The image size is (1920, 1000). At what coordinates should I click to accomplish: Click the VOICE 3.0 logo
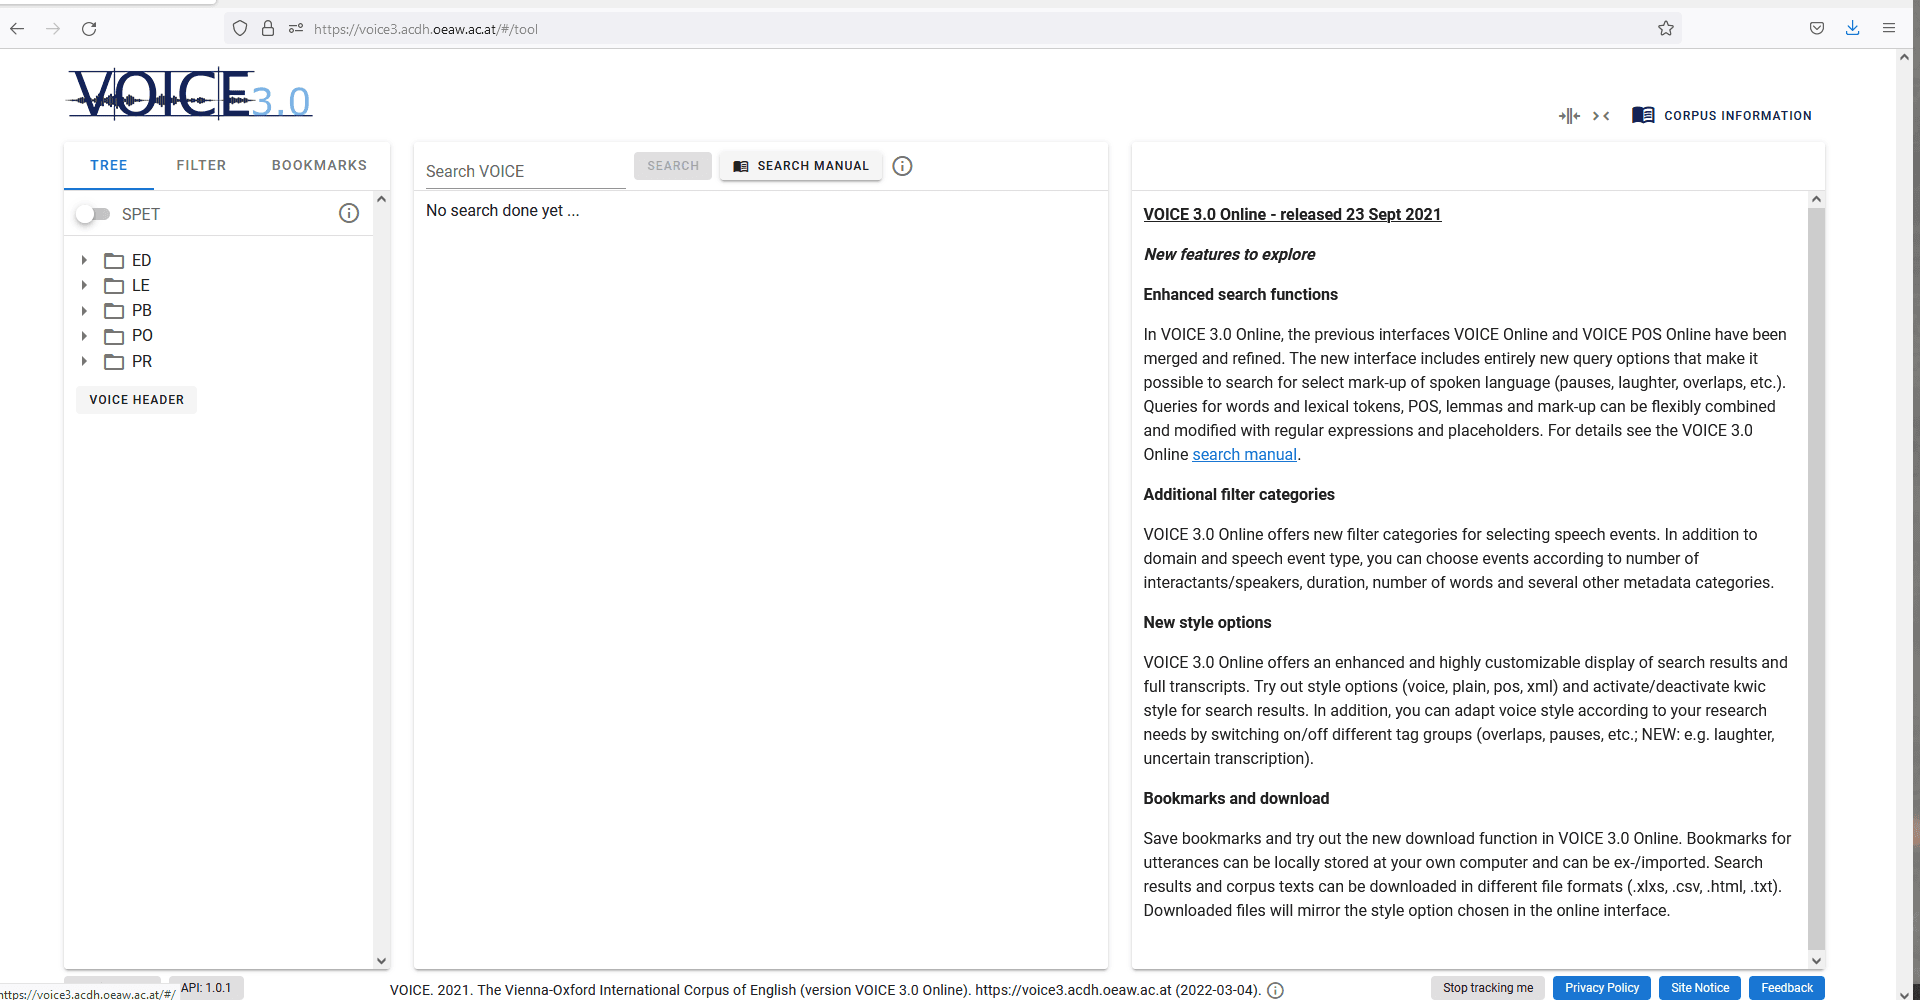(x=190, y=95)
